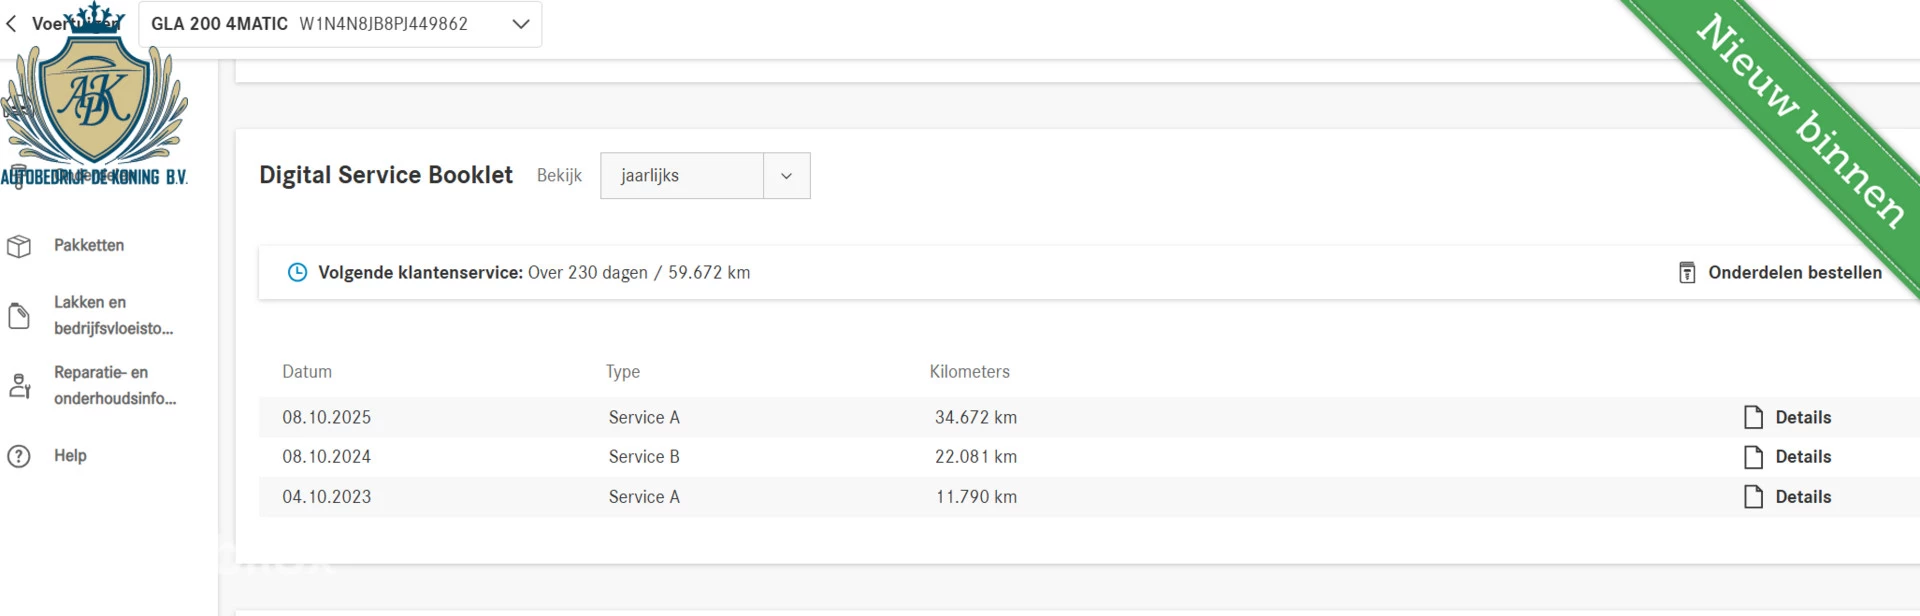The height and width of the screenshot is (616, 1920).
Task: Click the Onderdelen bestellen clipboard icon
Action: 1686,273
